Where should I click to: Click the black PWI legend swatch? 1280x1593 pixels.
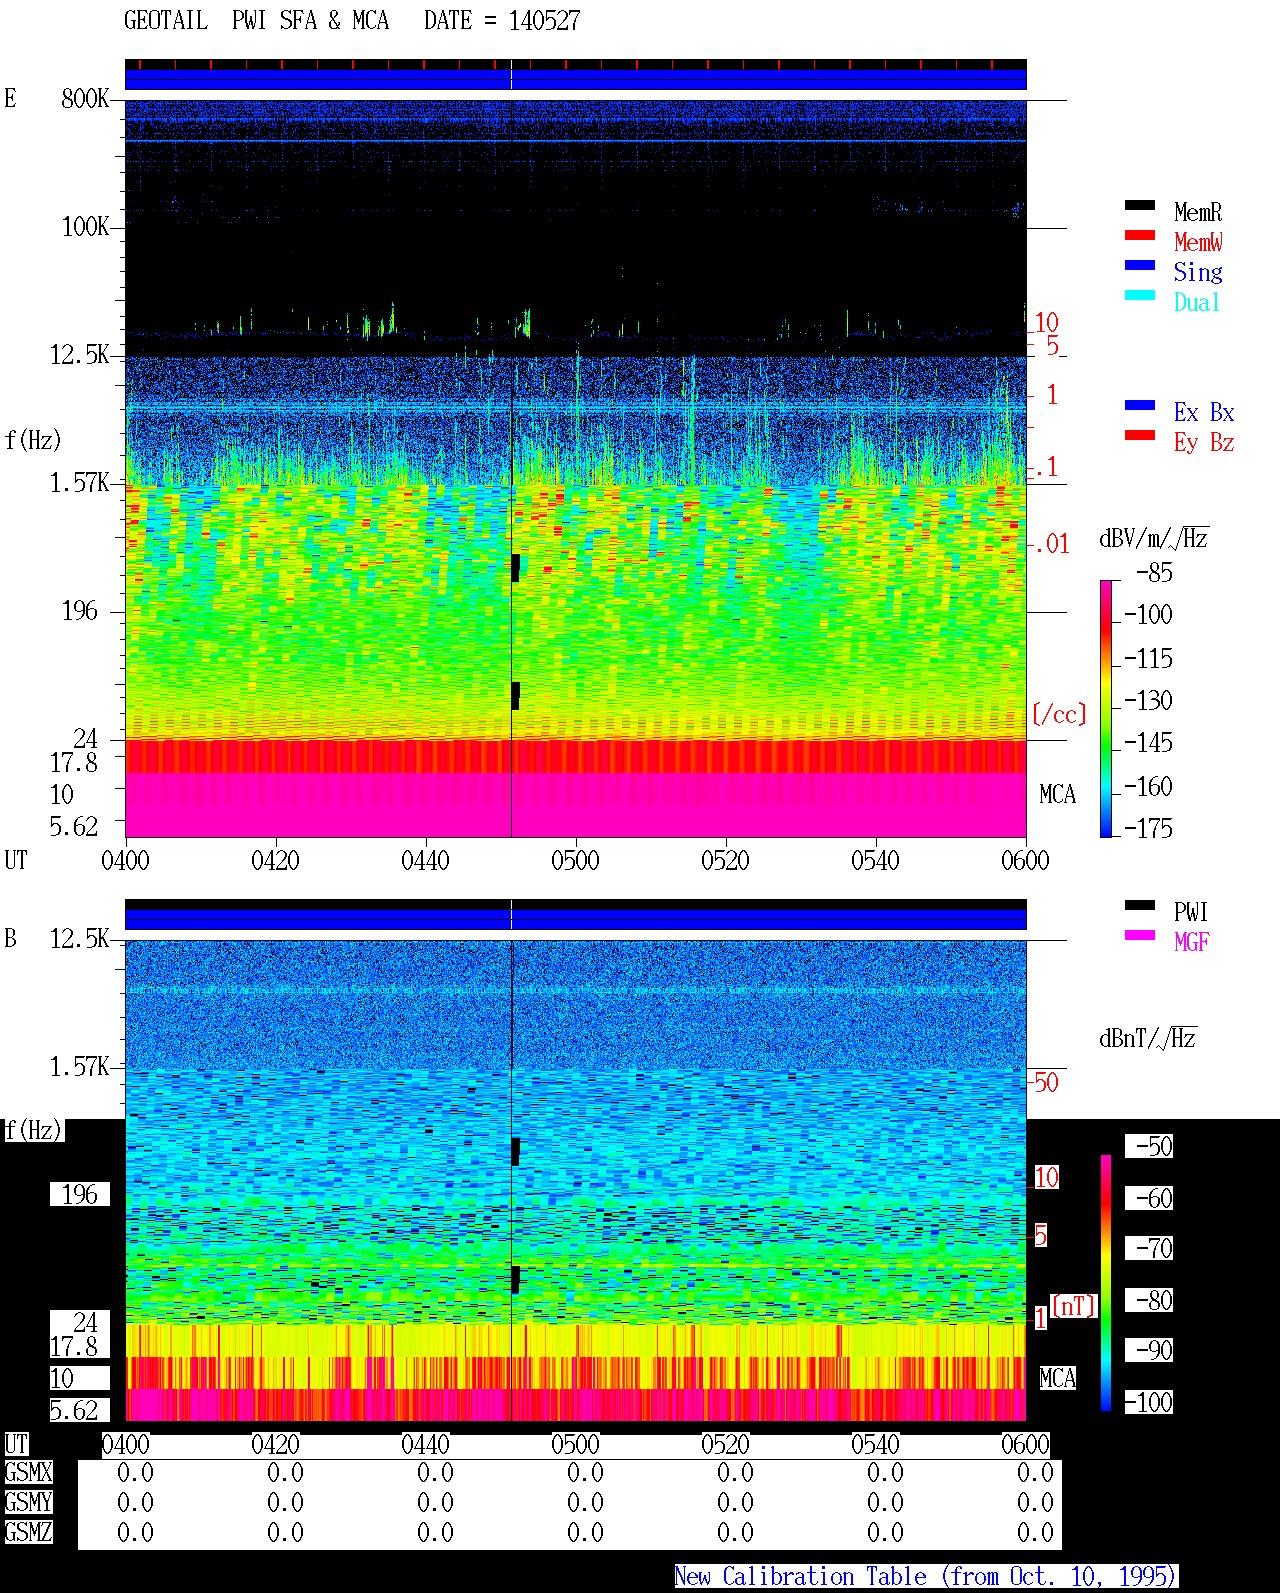pos(1139,905)
